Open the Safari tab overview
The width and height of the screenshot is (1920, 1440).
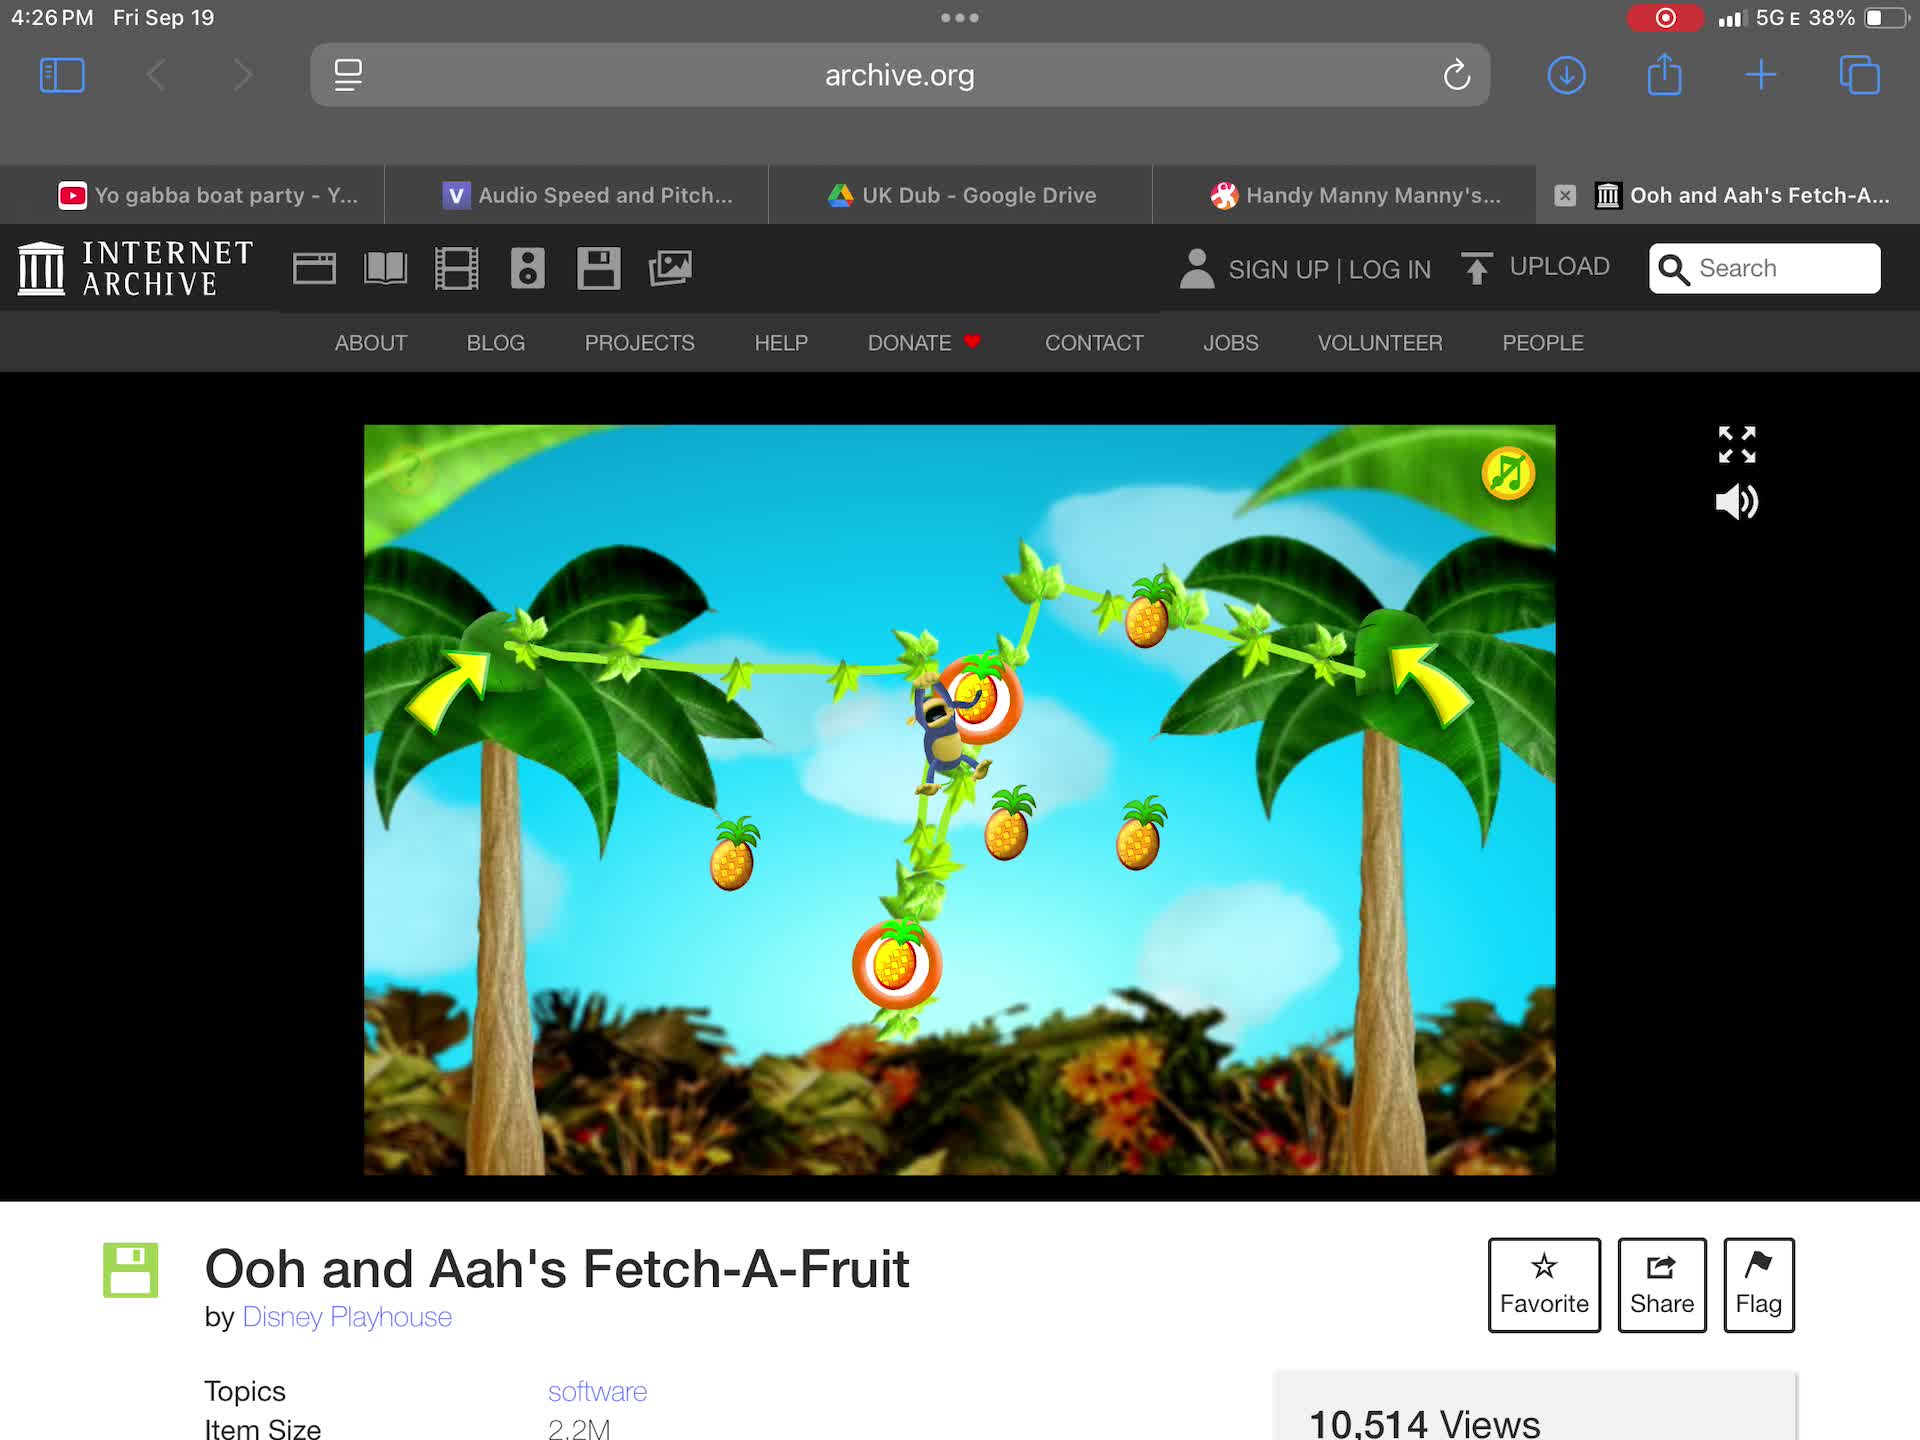[x=1859, y=75]
